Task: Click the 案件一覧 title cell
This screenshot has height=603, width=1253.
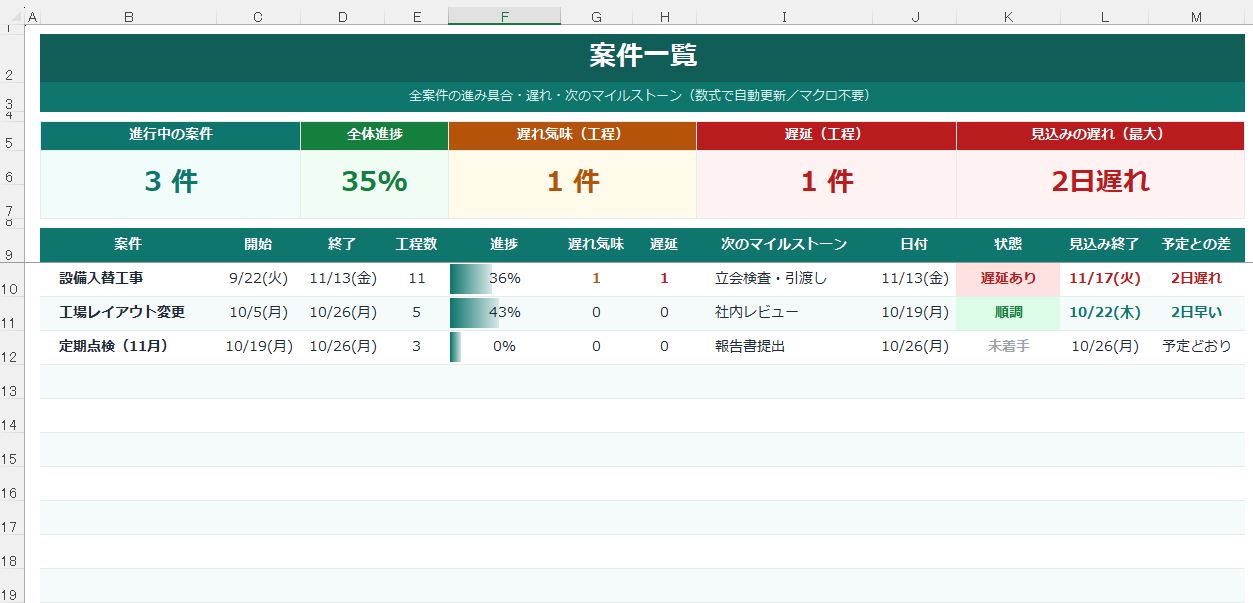Action: coord(643,57)
